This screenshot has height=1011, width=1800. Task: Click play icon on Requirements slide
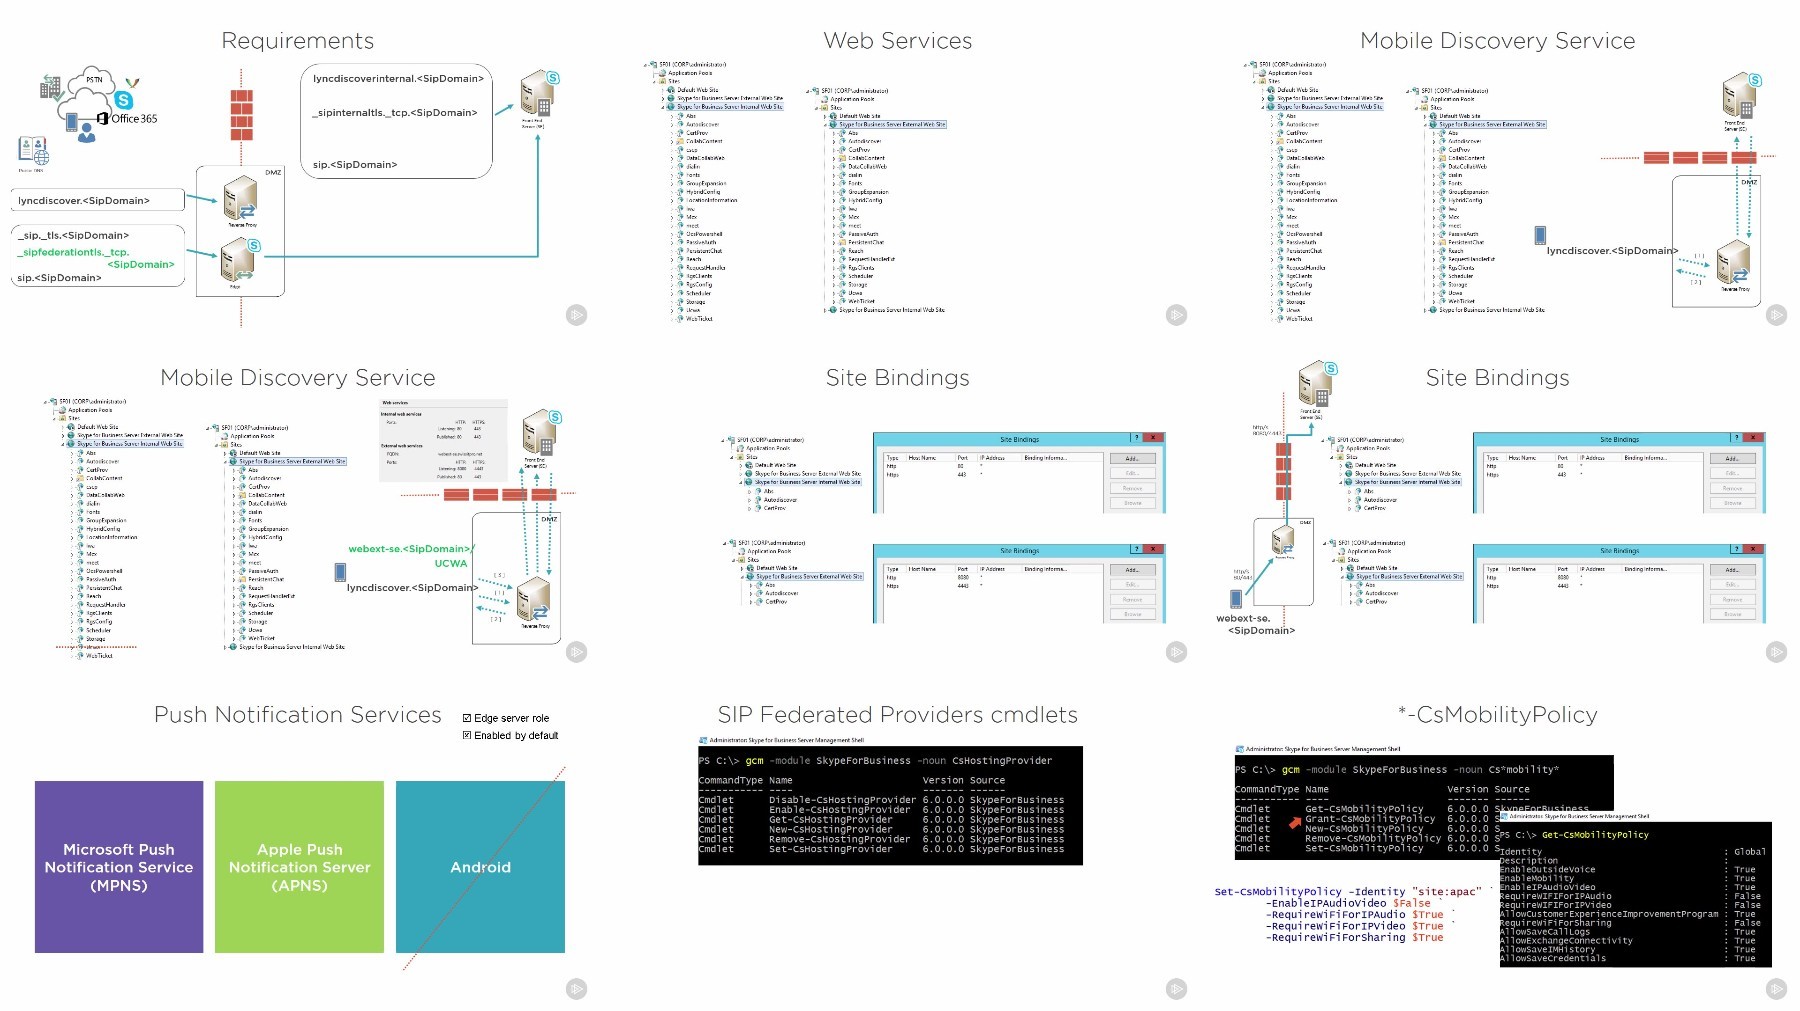[577, 315]
